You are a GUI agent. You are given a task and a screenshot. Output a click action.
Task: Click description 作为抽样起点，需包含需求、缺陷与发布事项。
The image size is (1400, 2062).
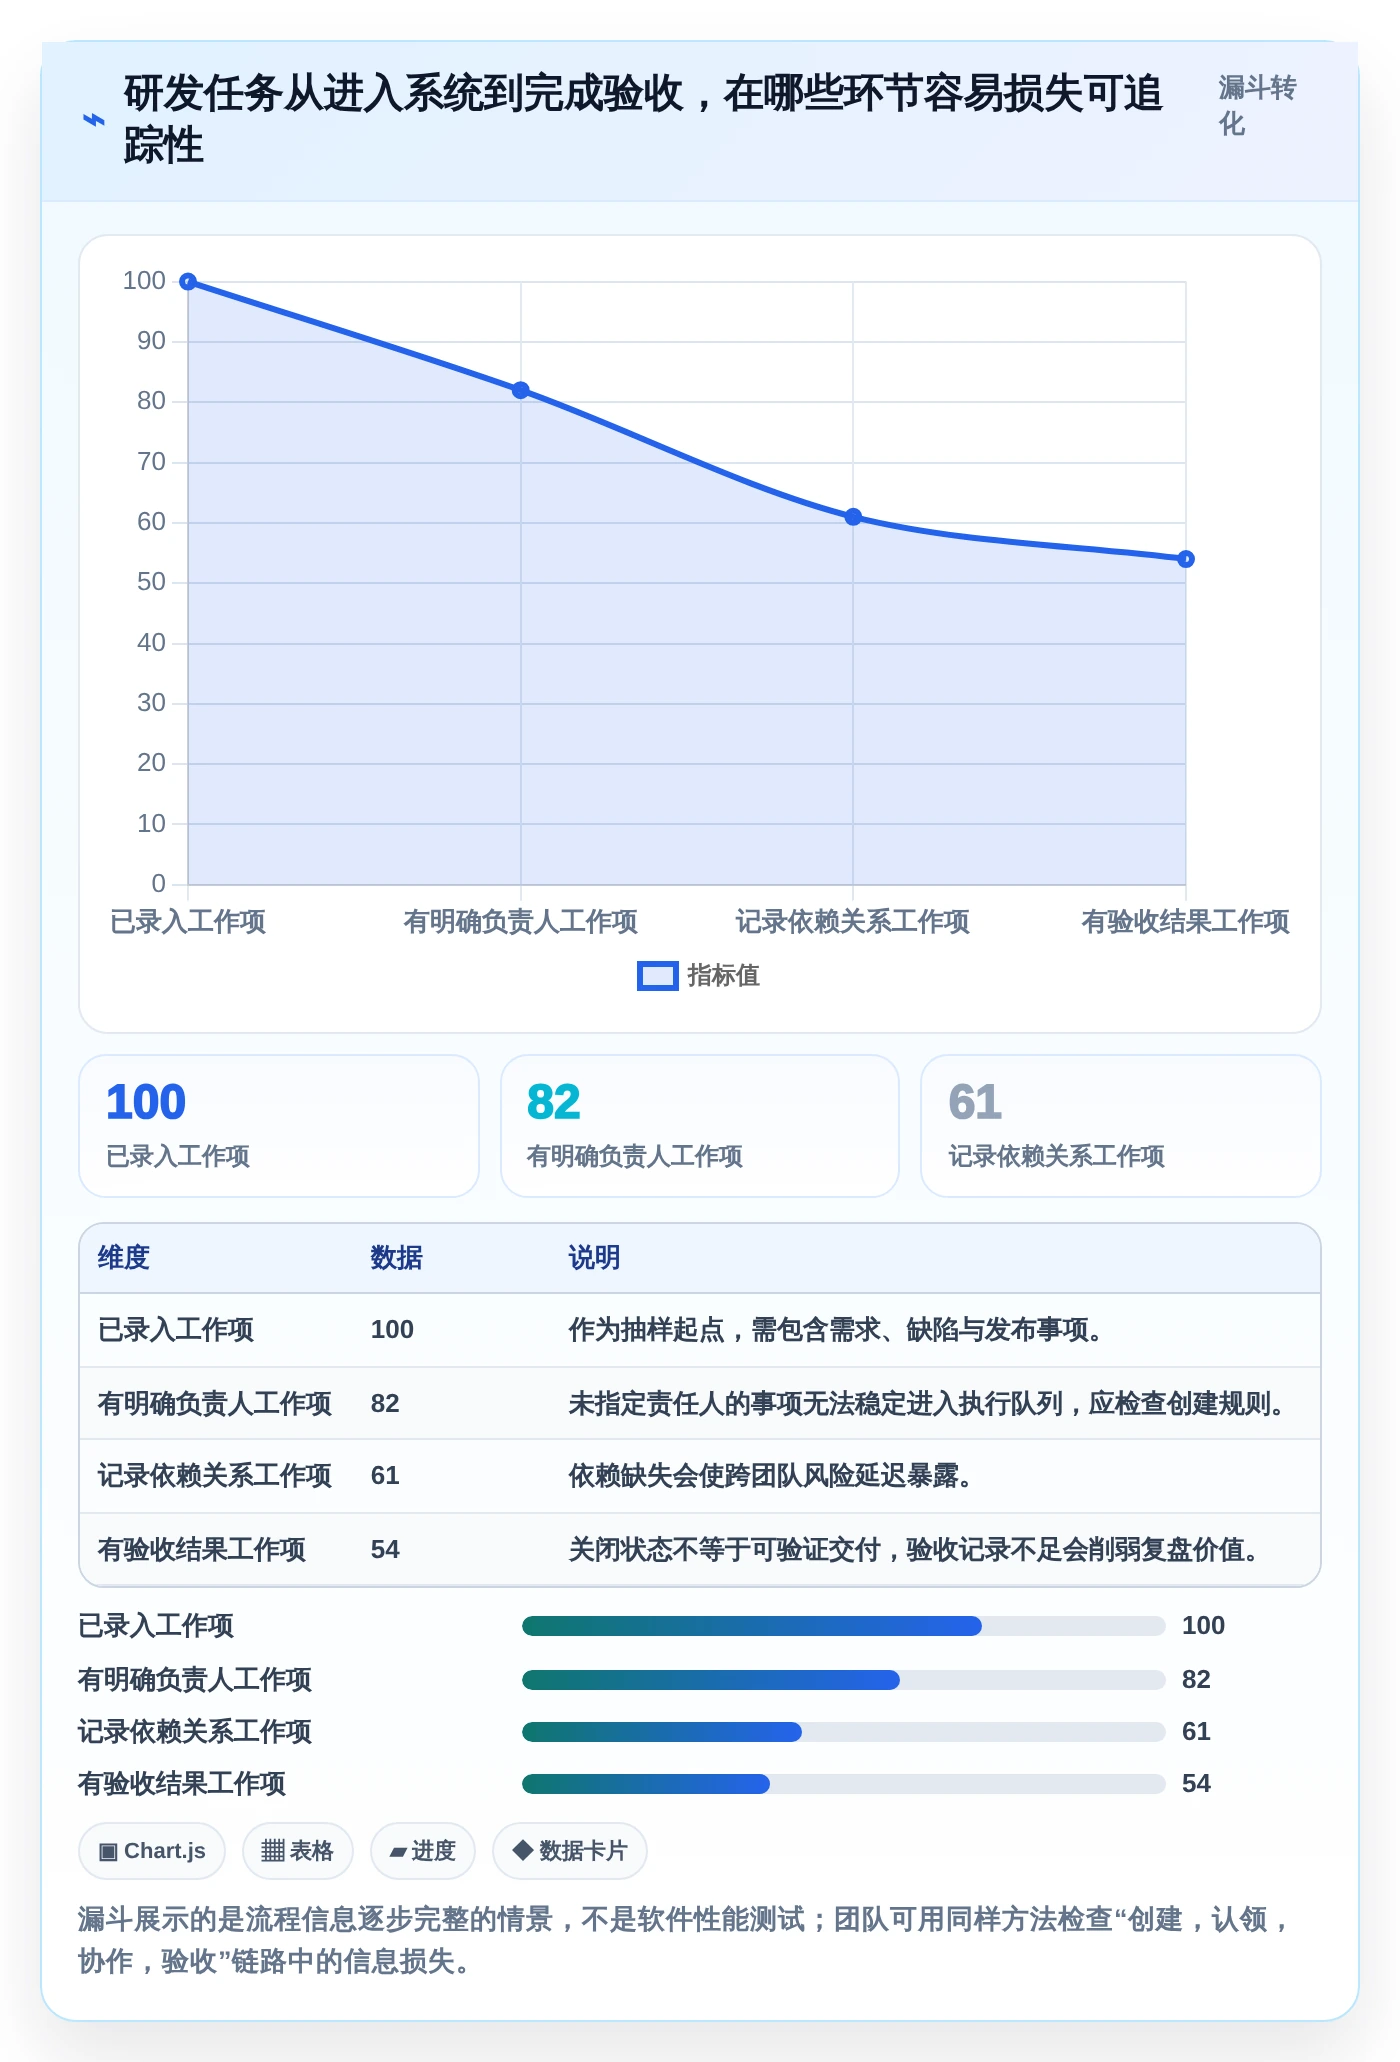(x=836, y=1330)
